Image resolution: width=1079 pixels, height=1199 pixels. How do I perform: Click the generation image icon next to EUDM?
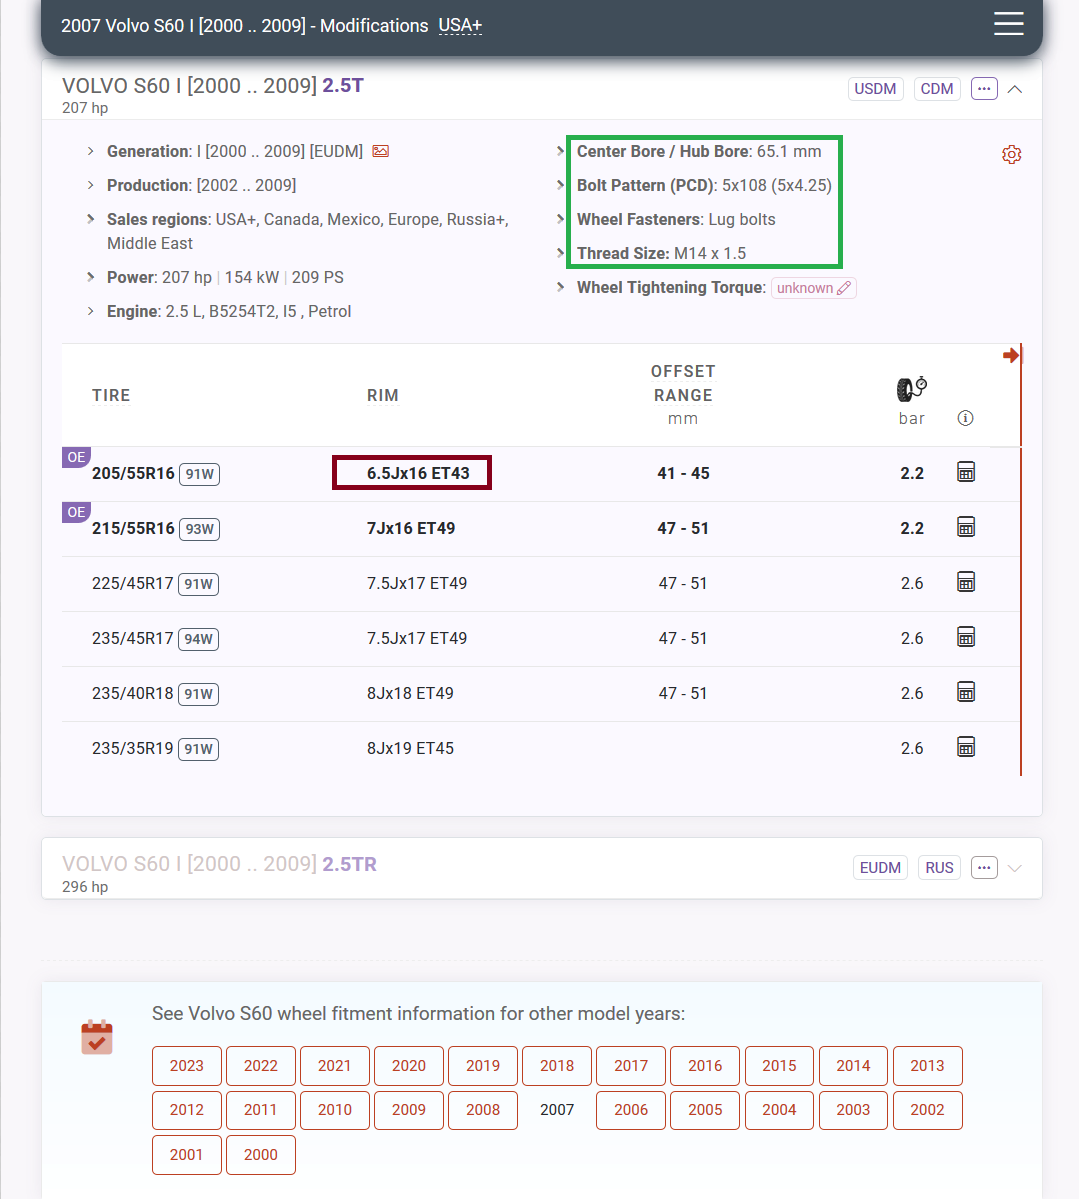pos(380,151)
